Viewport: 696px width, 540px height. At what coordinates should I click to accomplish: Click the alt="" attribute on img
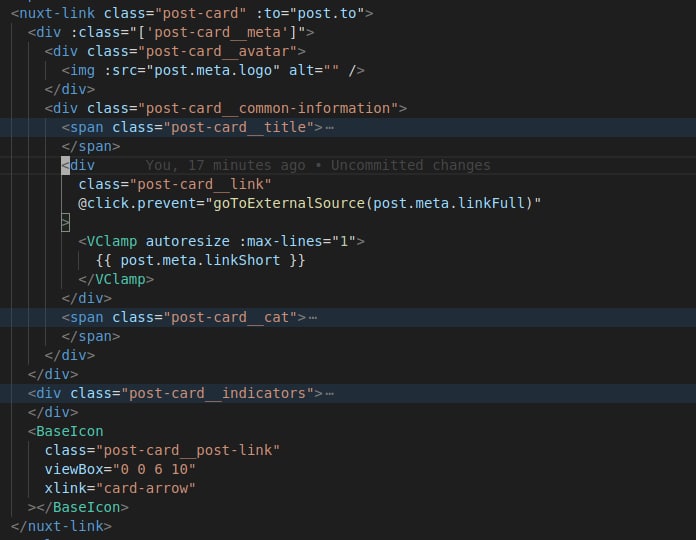click(x=314, y=71)
